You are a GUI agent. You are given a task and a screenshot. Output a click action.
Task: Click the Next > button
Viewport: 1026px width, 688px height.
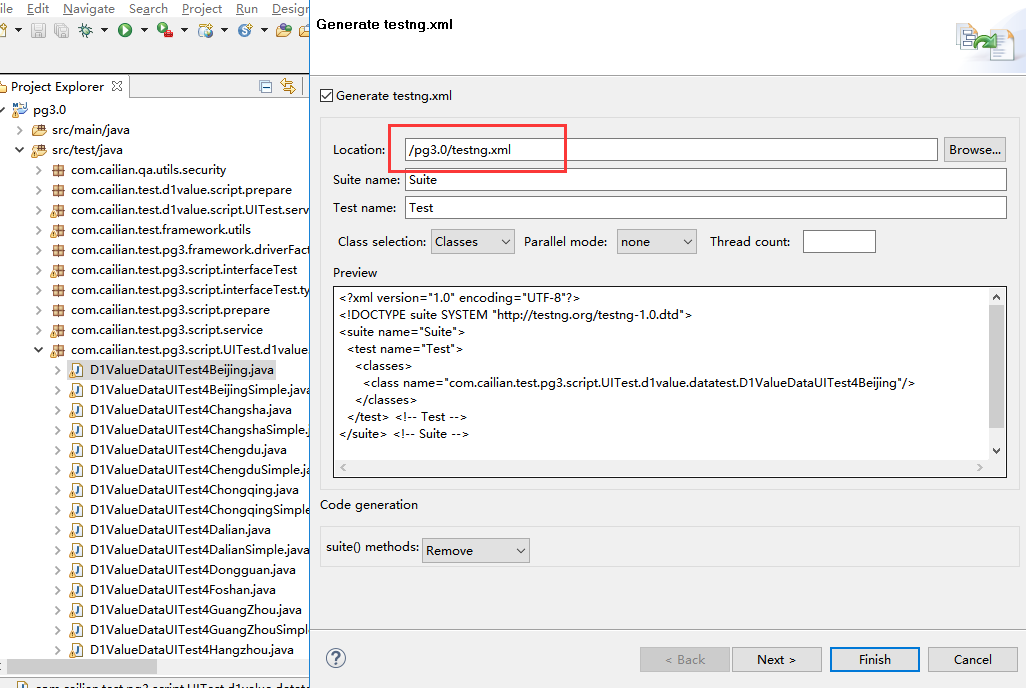pos(776,659)
